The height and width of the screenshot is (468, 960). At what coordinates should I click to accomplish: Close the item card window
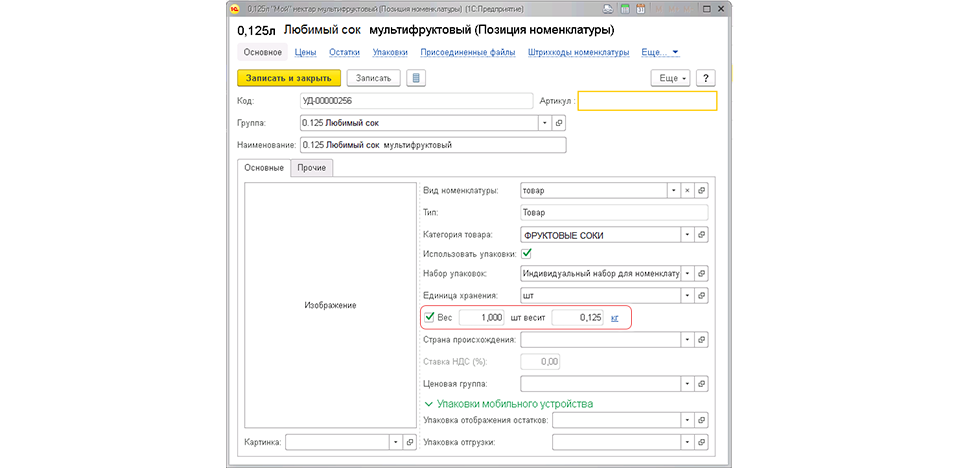pos(723,10)
